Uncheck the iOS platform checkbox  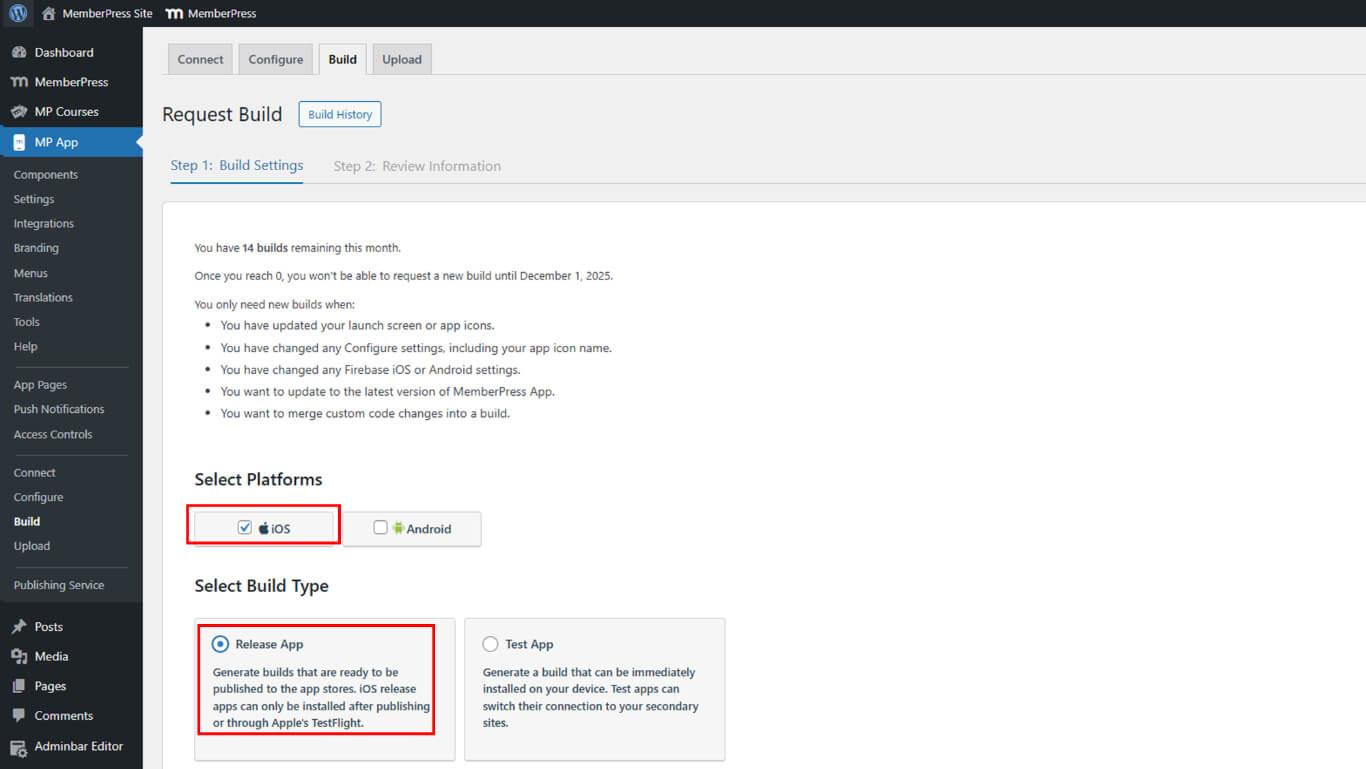coord(245,528)
